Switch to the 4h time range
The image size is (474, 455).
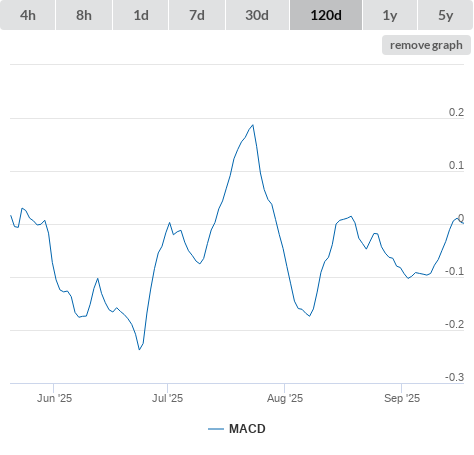28,15
